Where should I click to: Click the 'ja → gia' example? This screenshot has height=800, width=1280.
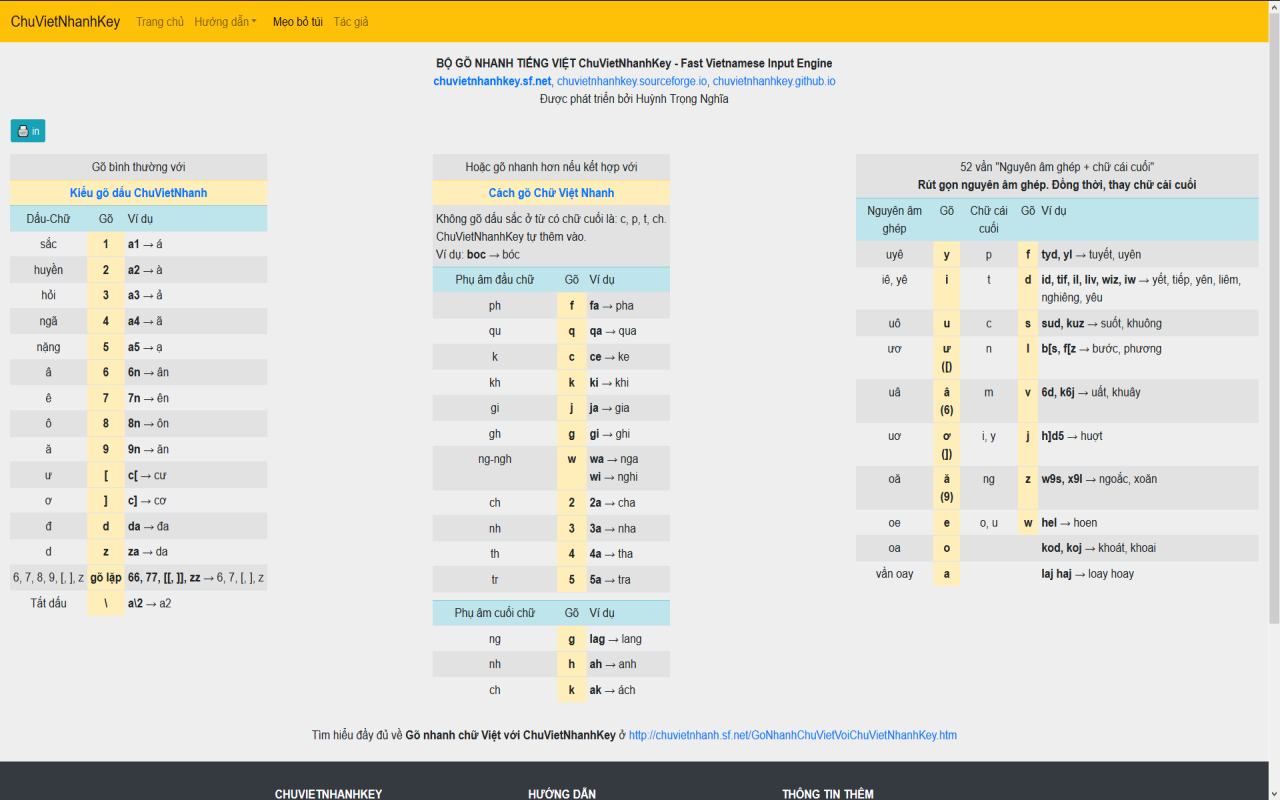pos(609,408)
